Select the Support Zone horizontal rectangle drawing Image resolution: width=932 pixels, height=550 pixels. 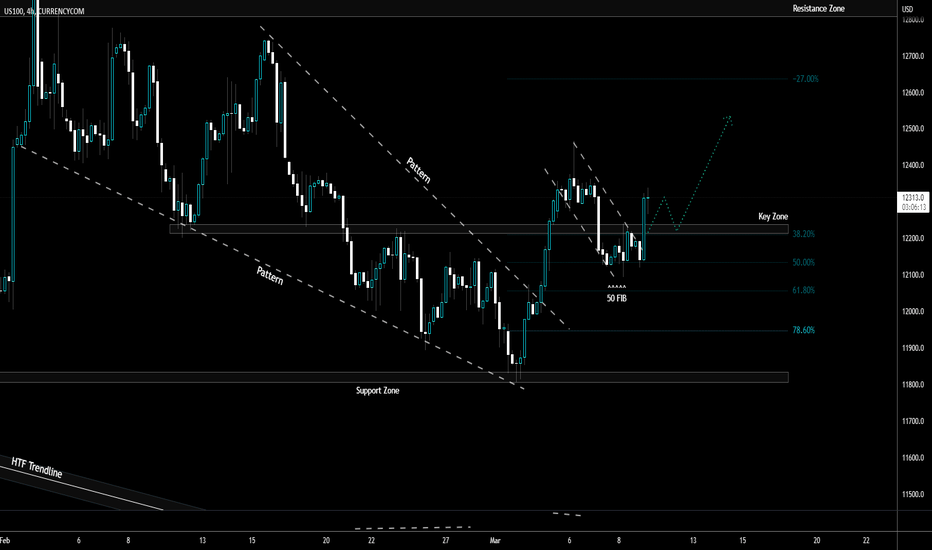[x=394, y=377]
